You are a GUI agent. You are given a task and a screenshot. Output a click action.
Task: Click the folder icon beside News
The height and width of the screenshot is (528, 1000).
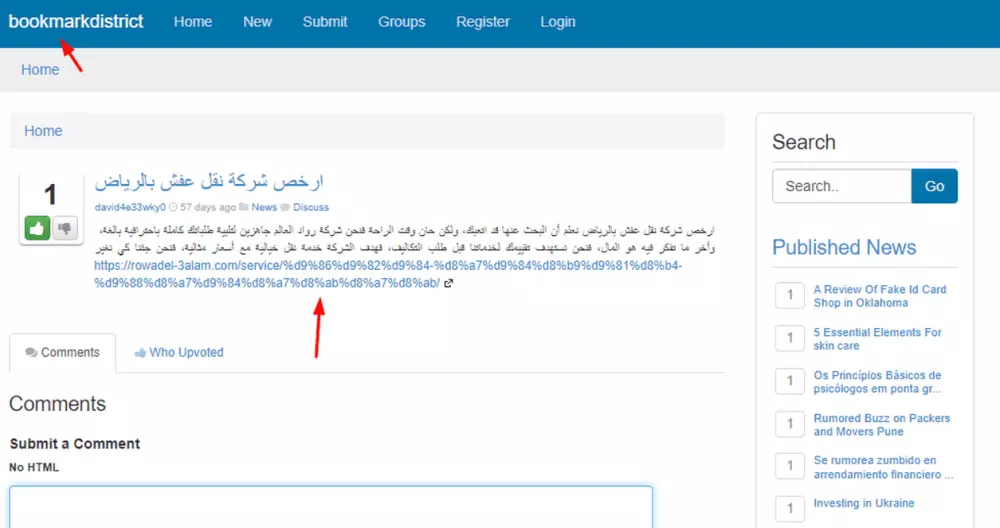[244, 207]
